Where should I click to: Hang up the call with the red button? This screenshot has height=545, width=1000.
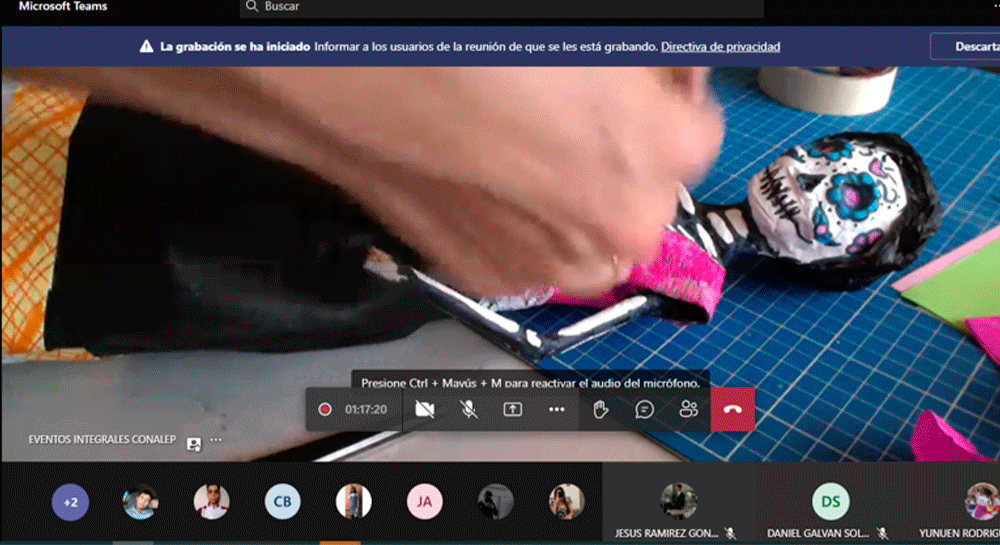coord(732,409)
